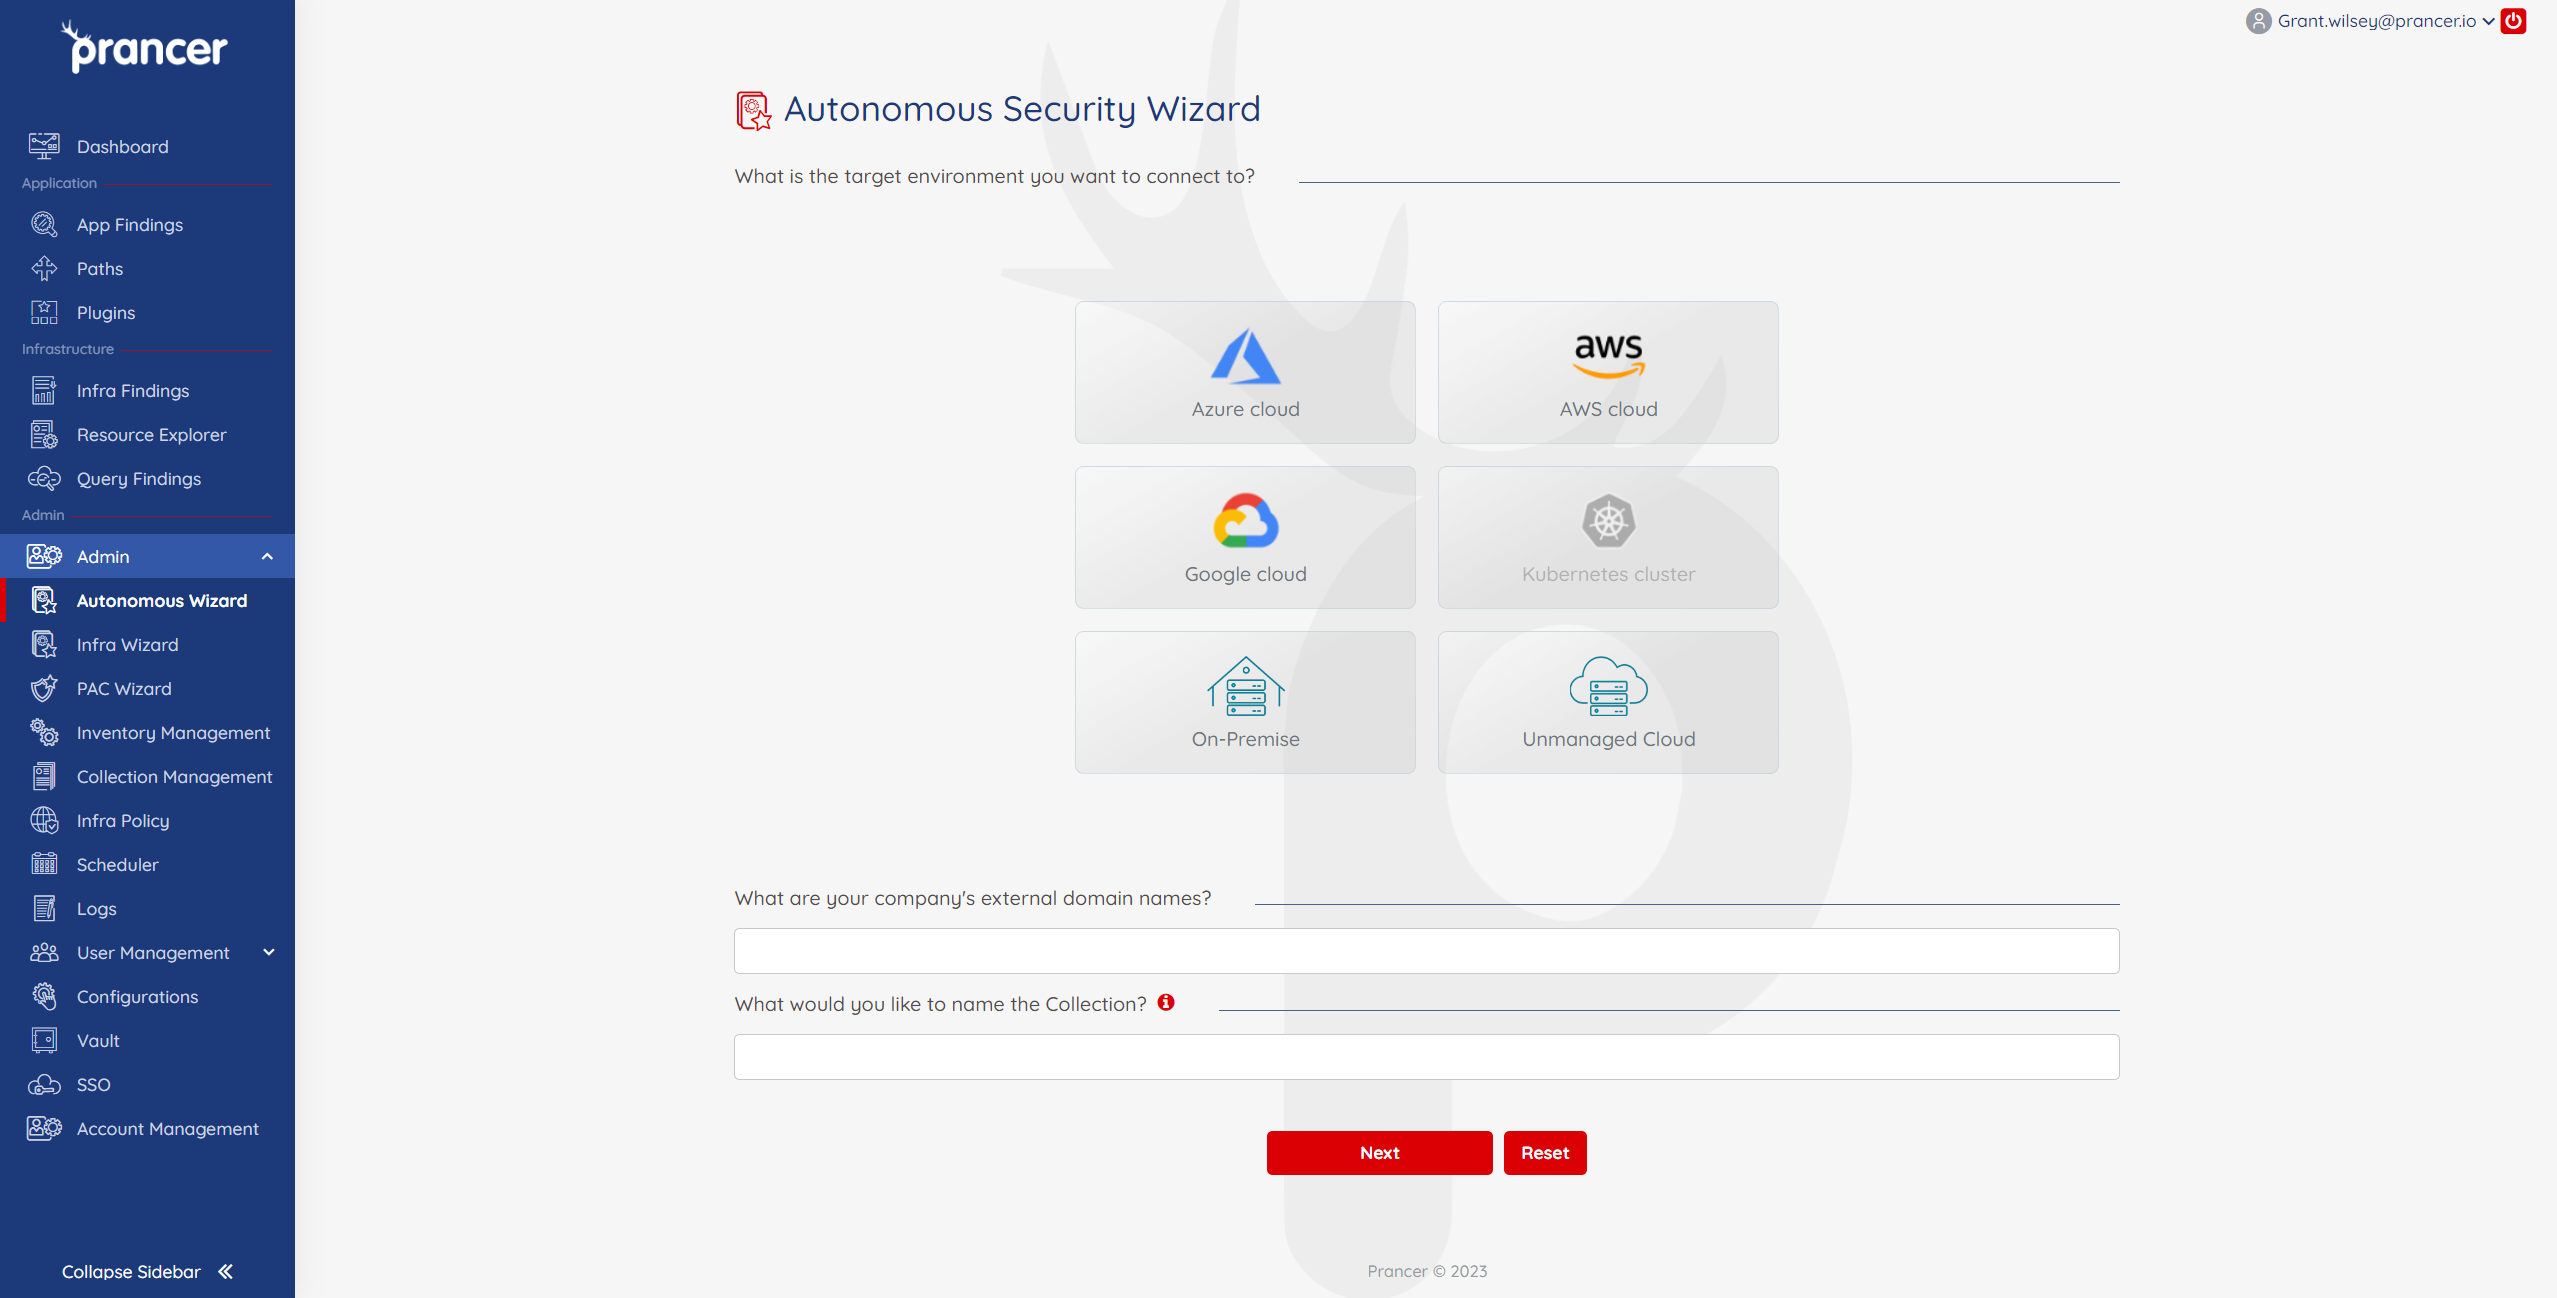Click the Collection name info icon
Image resolution: width=2557 pixels, height=1298 pixels.
click(1166, 1002)
